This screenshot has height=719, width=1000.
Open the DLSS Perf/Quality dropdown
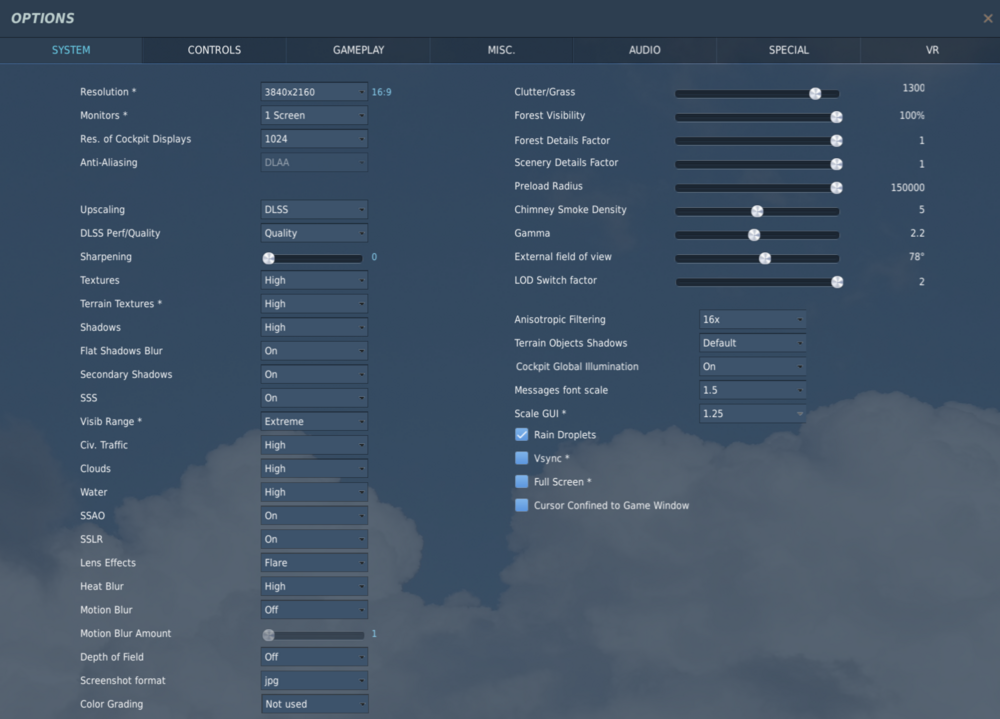(314, 233)
